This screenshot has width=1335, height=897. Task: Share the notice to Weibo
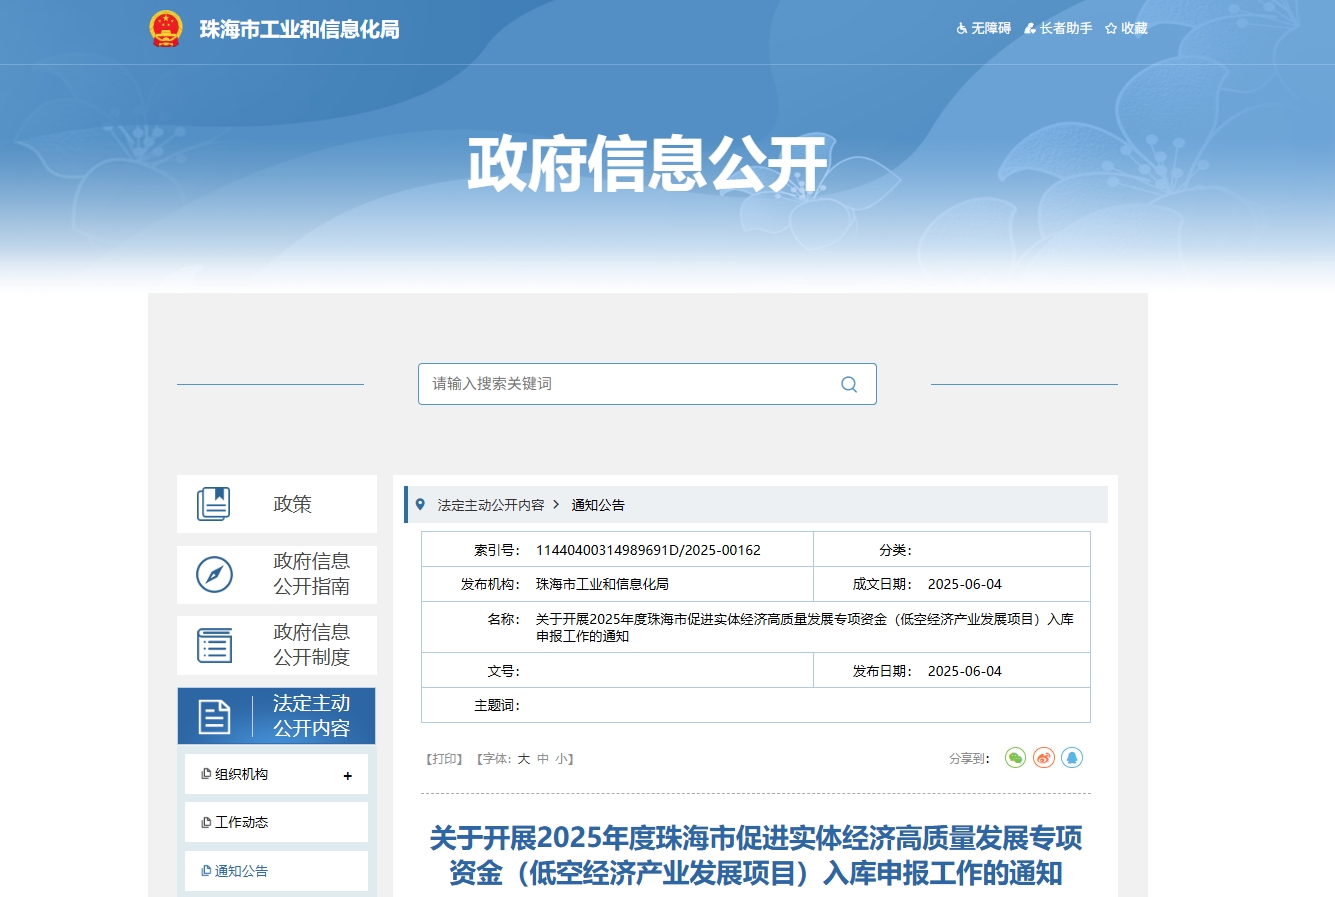pos(1044,758)
